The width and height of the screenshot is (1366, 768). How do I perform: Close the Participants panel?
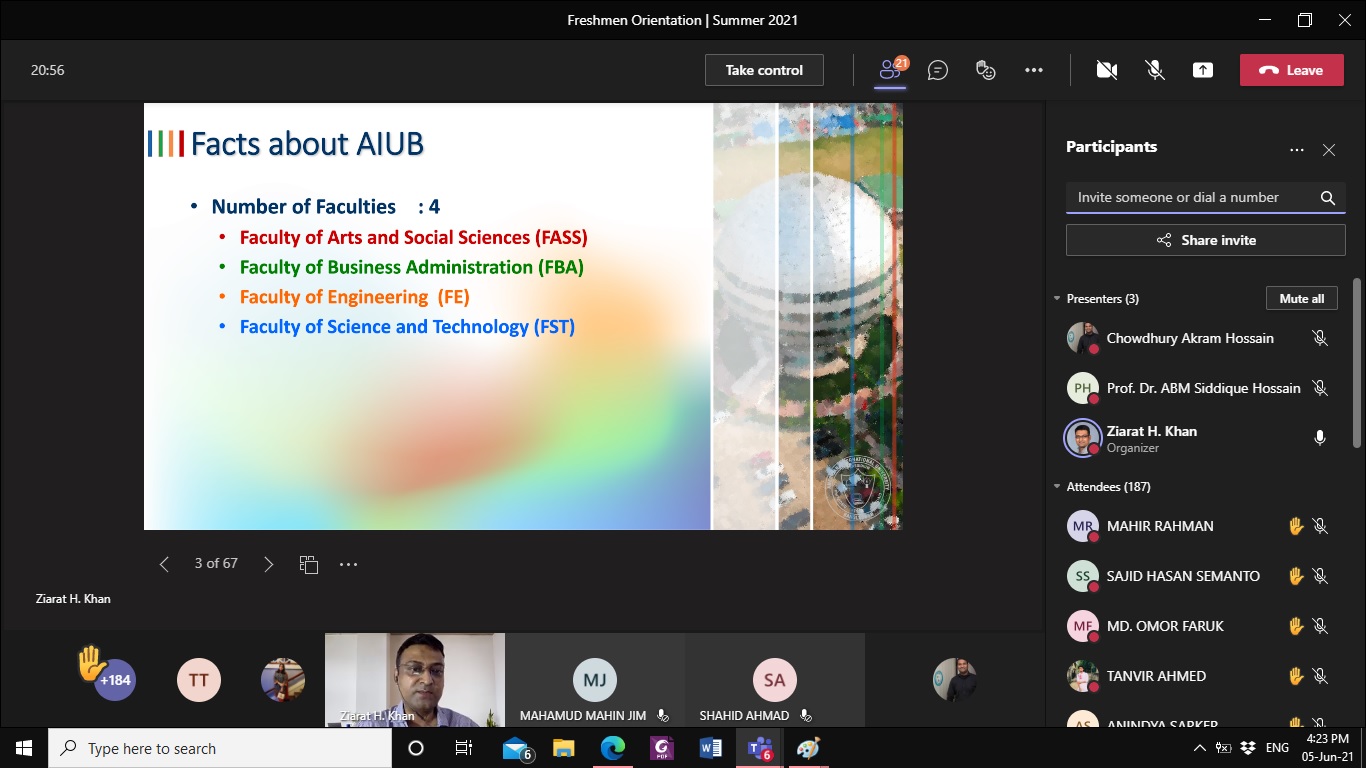(1328, 150)
